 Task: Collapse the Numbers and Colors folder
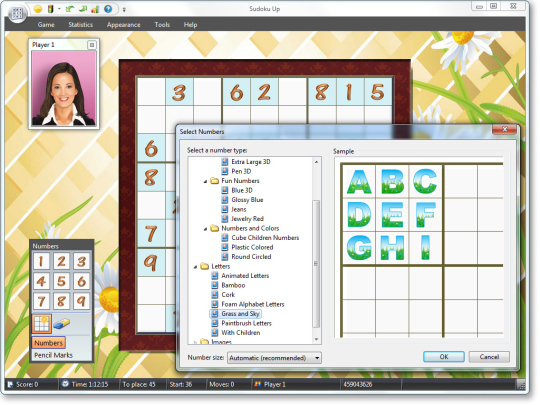click(x=206, y=229)
